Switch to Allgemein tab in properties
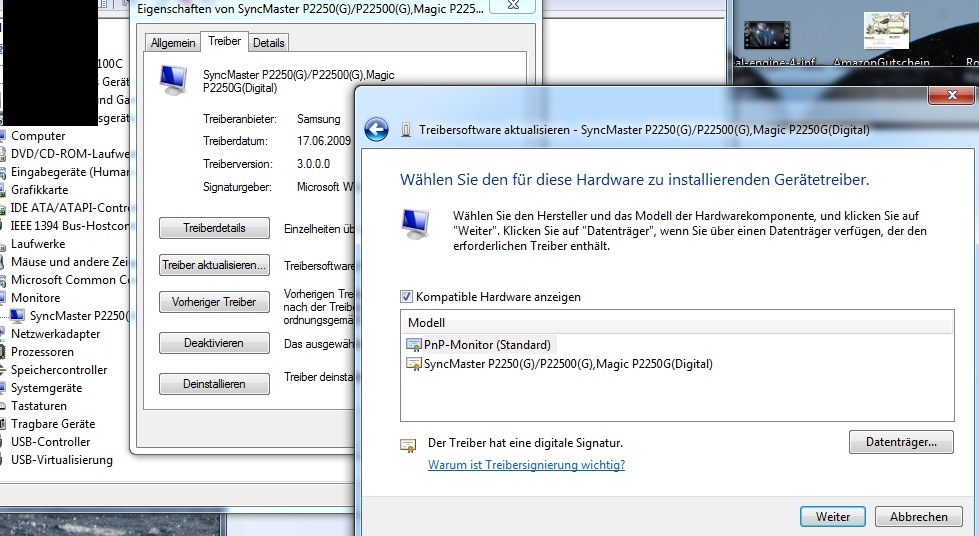979x536 pixels. [172, 42]
